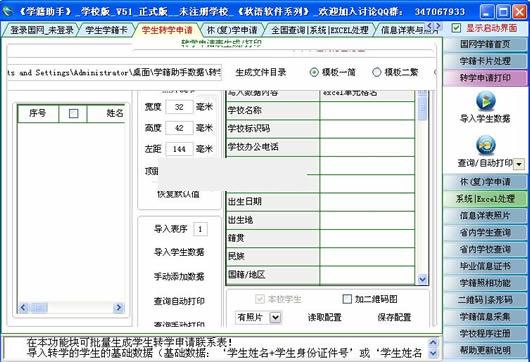
Task: Open 信息详表照片 in the sidebar
Action: pyautogui.click(x=485, y=216)
